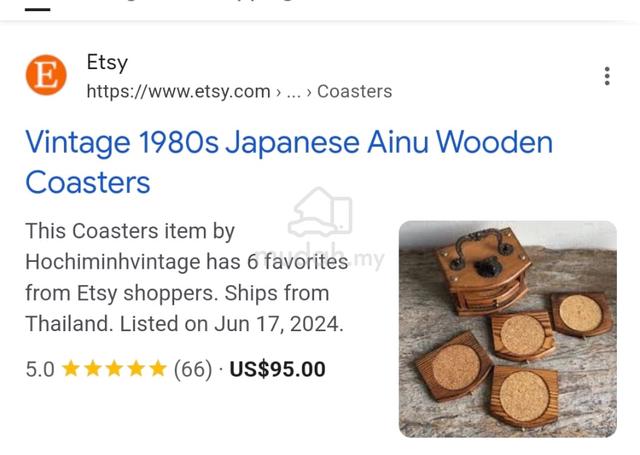640x455 pixels.
Task: Click the orange Etsy logo icon
Action: (x=46, y=75)
